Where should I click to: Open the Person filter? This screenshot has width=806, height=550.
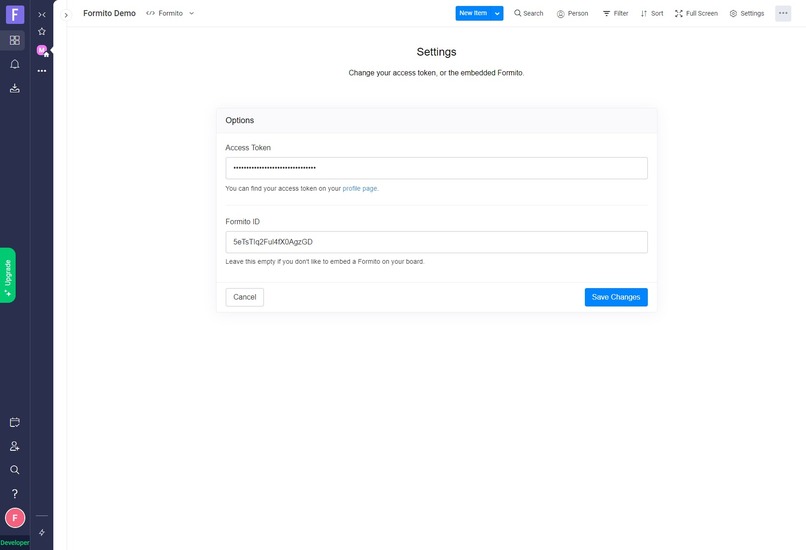[572, 13]
